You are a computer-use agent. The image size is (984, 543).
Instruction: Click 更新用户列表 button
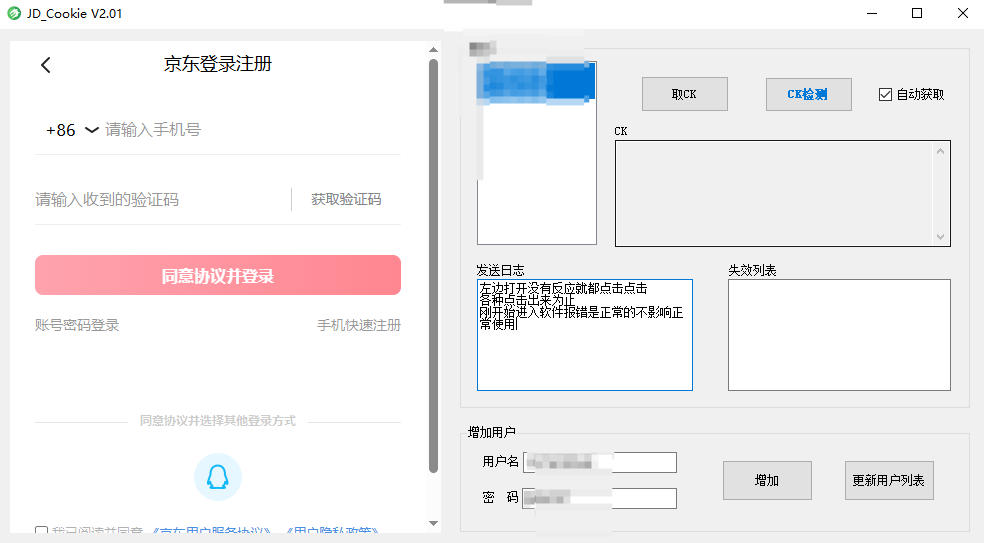coord(889,480)
